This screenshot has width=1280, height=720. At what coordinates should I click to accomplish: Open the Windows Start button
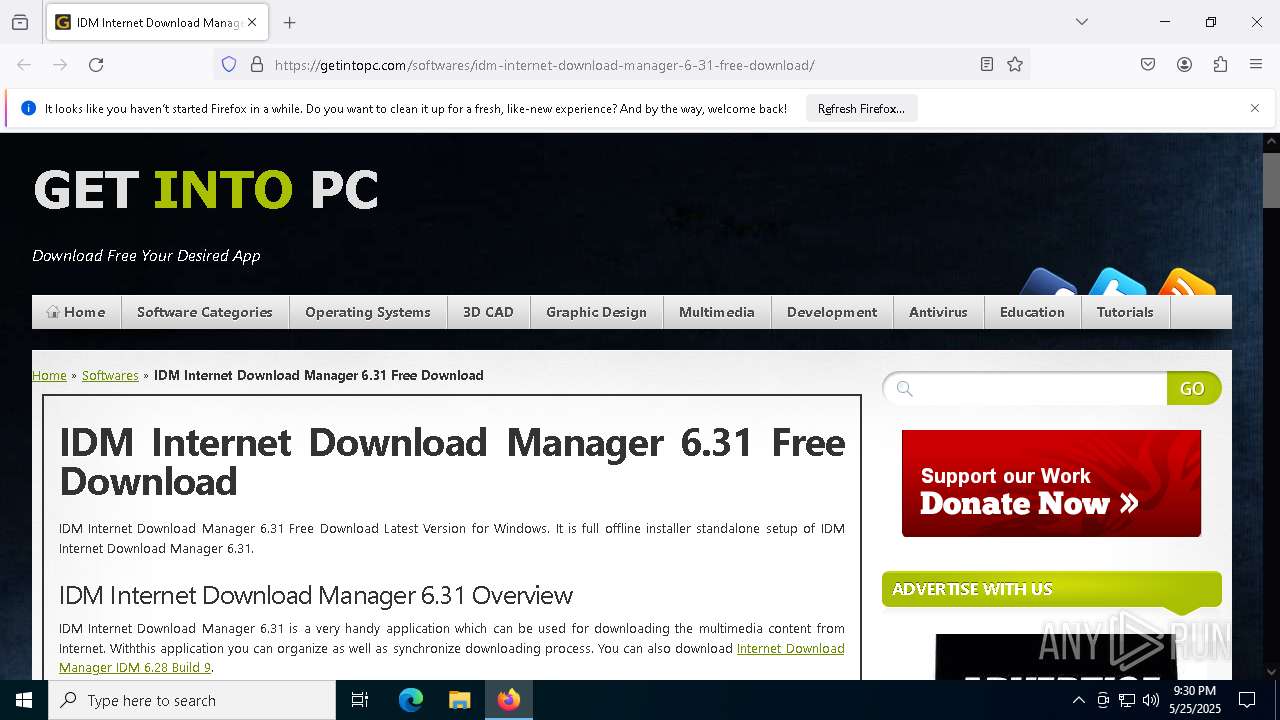24,700
